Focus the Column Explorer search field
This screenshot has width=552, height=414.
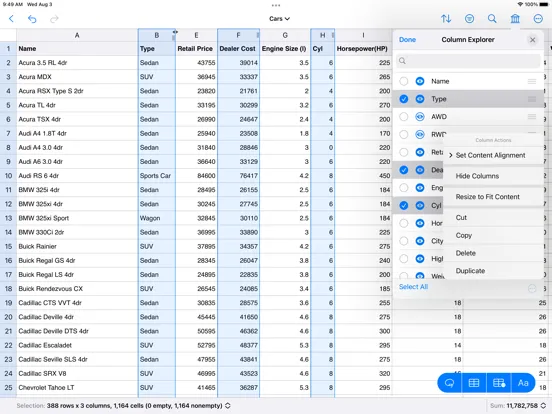pyautogui.click(x=468, y=61)
